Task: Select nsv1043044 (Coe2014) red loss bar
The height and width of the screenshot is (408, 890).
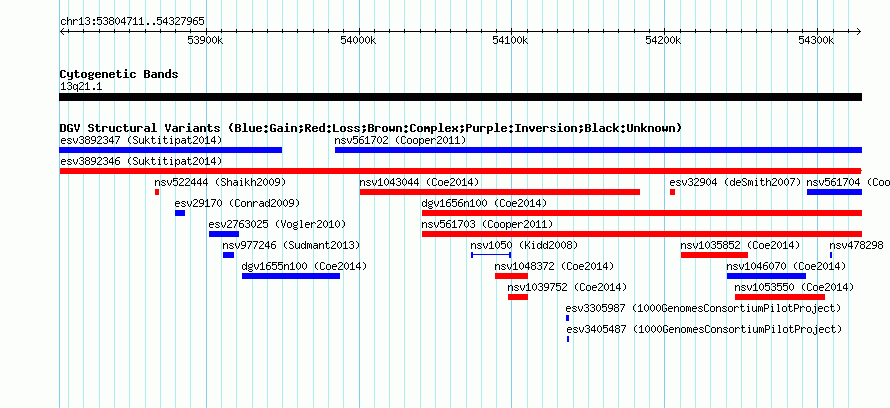Action: pyautogui.click(x=499, y=192)
